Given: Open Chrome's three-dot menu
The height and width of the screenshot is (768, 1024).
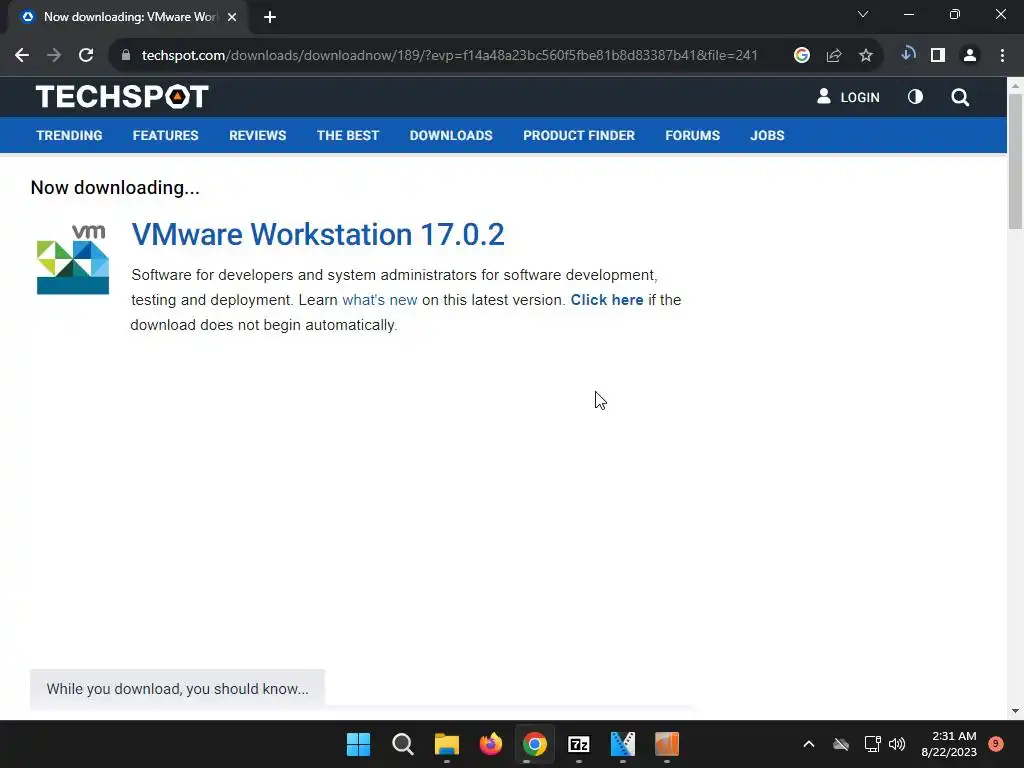Looking at the screenshot, I should (1002, 56).
